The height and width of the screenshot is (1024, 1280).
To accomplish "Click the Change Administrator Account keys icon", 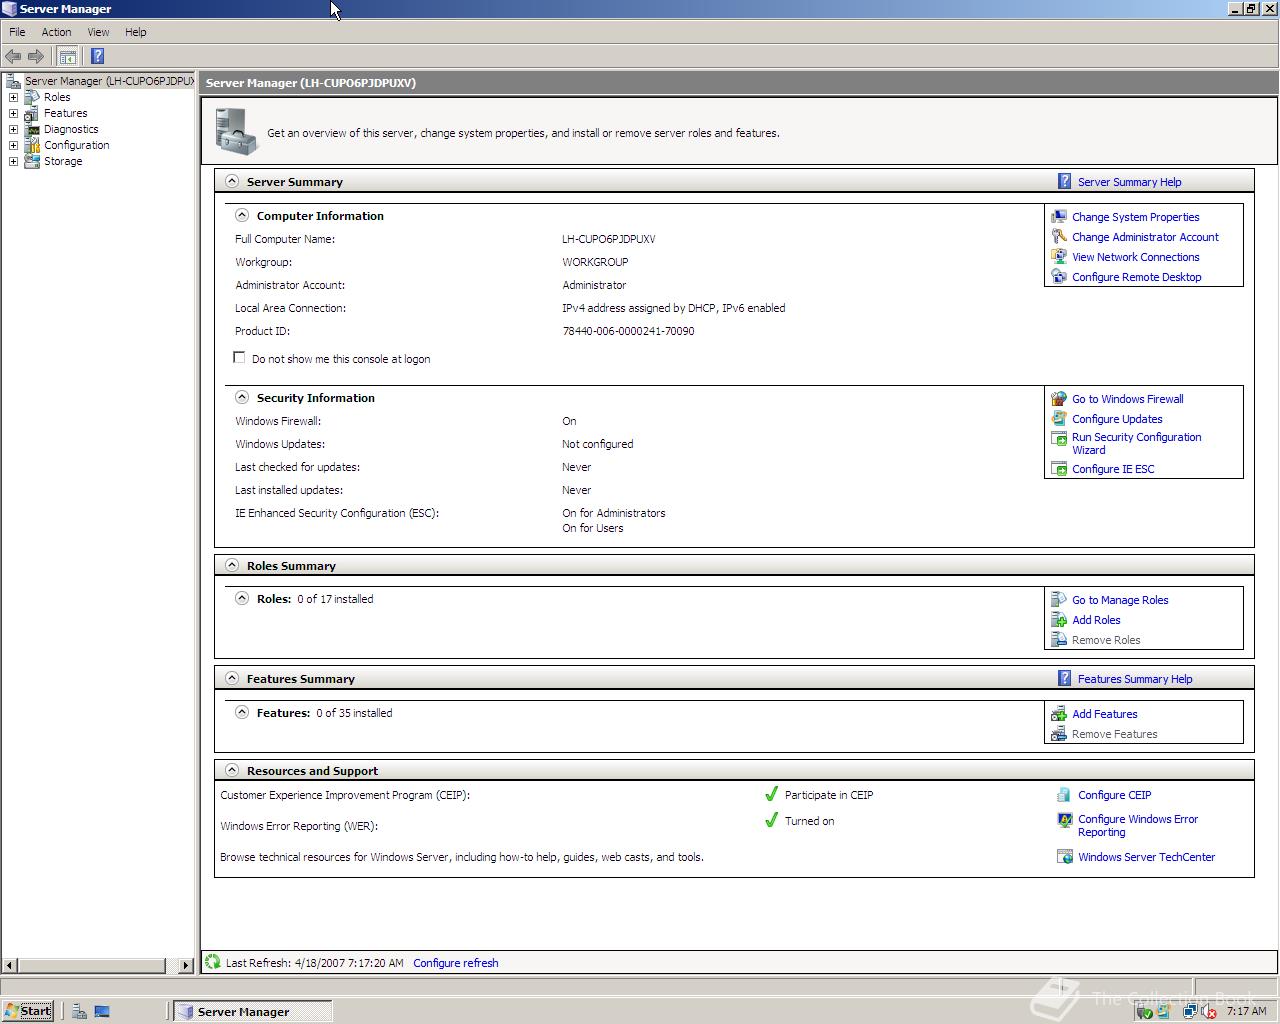I will coord(1059,236).
